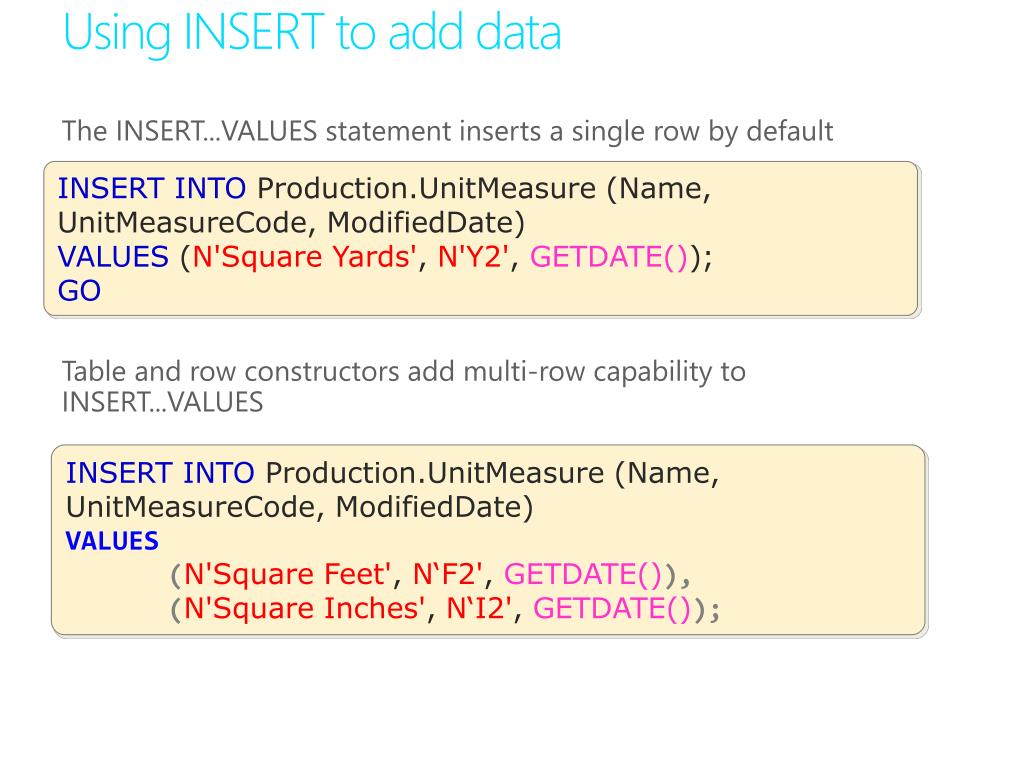The image size is (1024, 768).
Task: Click INSERT INTO in the first code box
Action: 152,188
